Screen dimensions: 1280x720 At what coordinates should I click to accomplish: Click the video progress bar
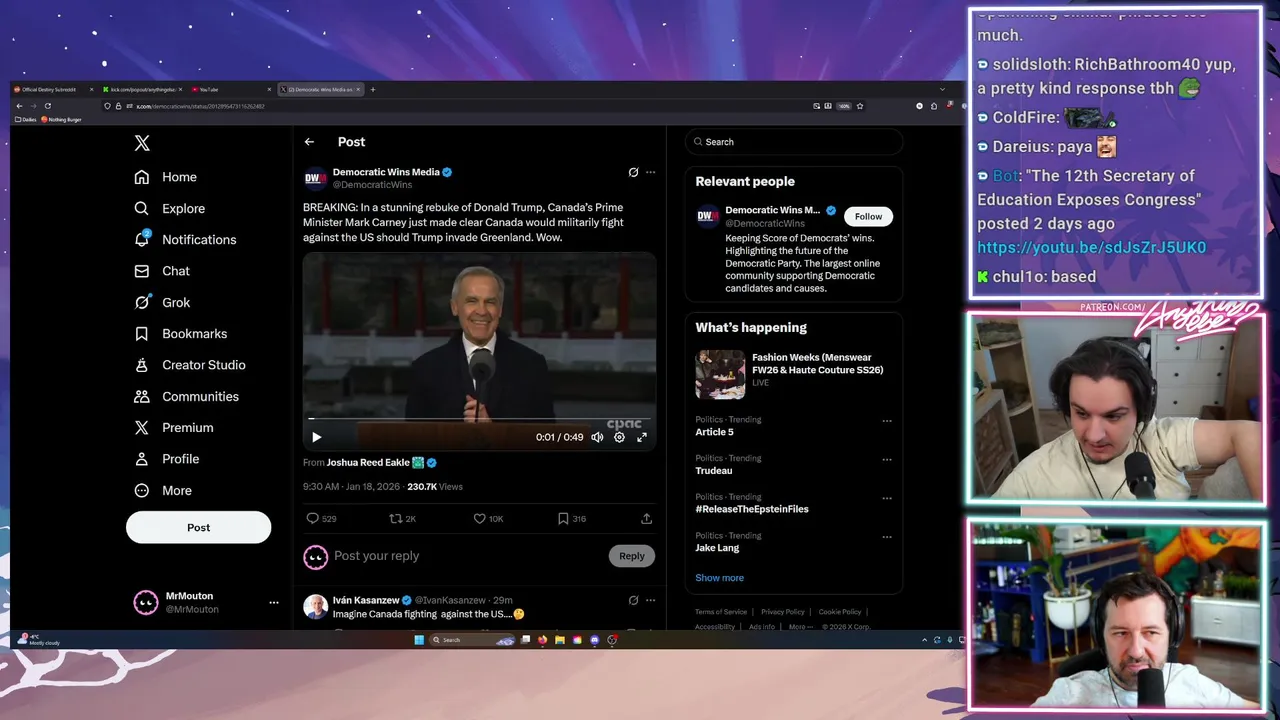point(479,420)
